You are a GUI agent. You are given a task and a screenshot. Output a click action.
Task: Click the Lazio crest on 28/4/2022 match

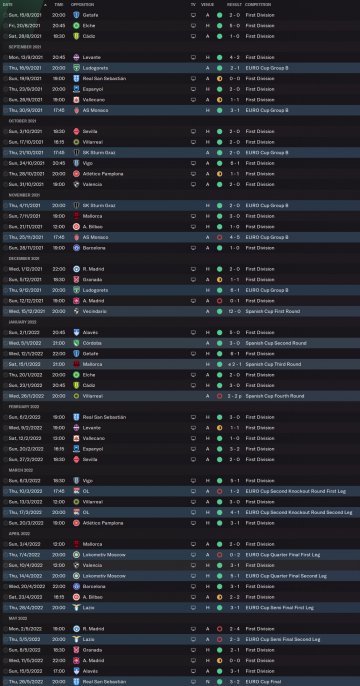[76, 608]
